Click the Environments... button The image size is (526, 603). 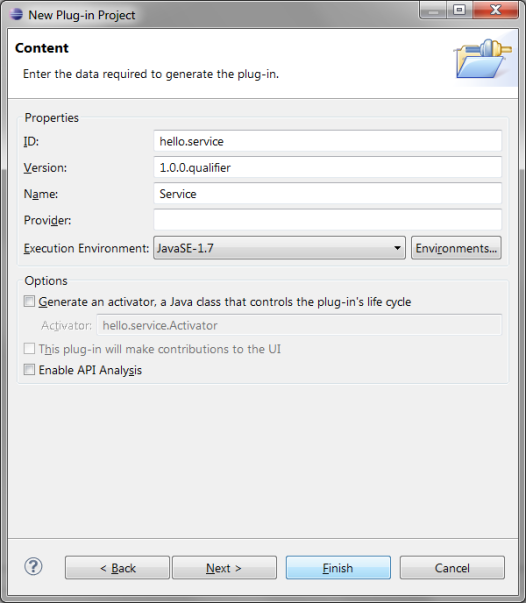[x=456, y=248]
